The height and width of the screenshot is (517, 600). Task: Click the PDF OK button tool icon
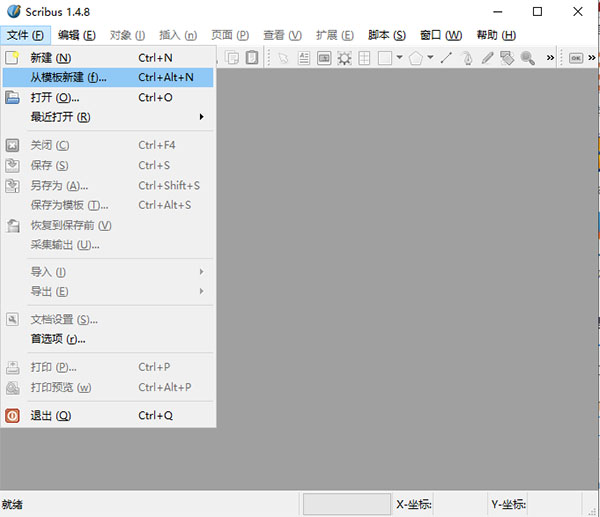[x=576, y=58]
